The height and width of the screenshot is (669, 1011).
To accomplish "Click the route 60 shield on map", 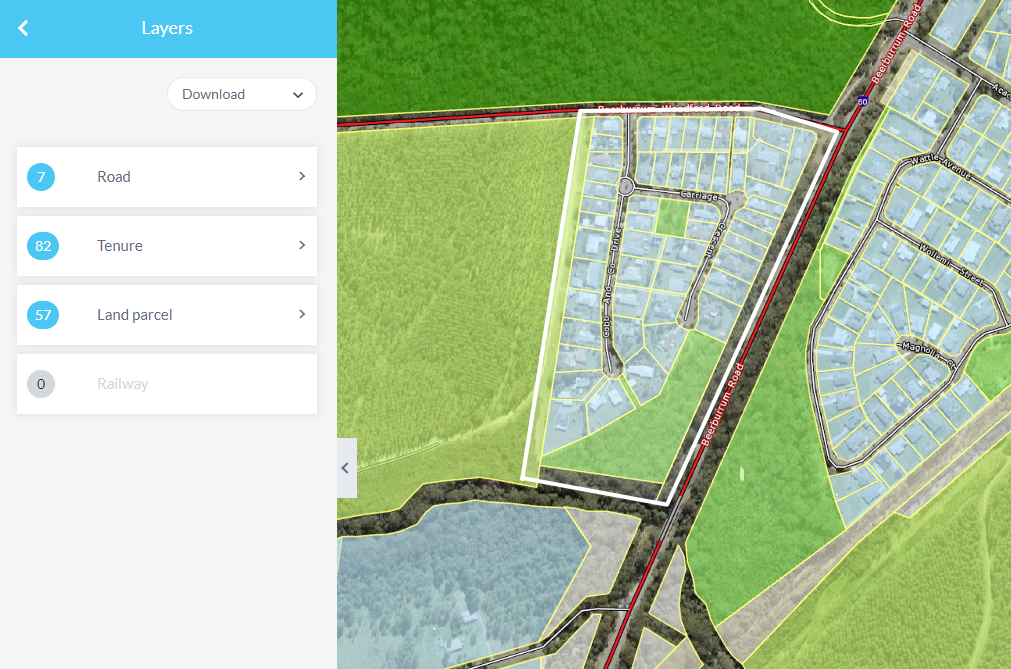I will pyautogui.click(x=862, y=101).
